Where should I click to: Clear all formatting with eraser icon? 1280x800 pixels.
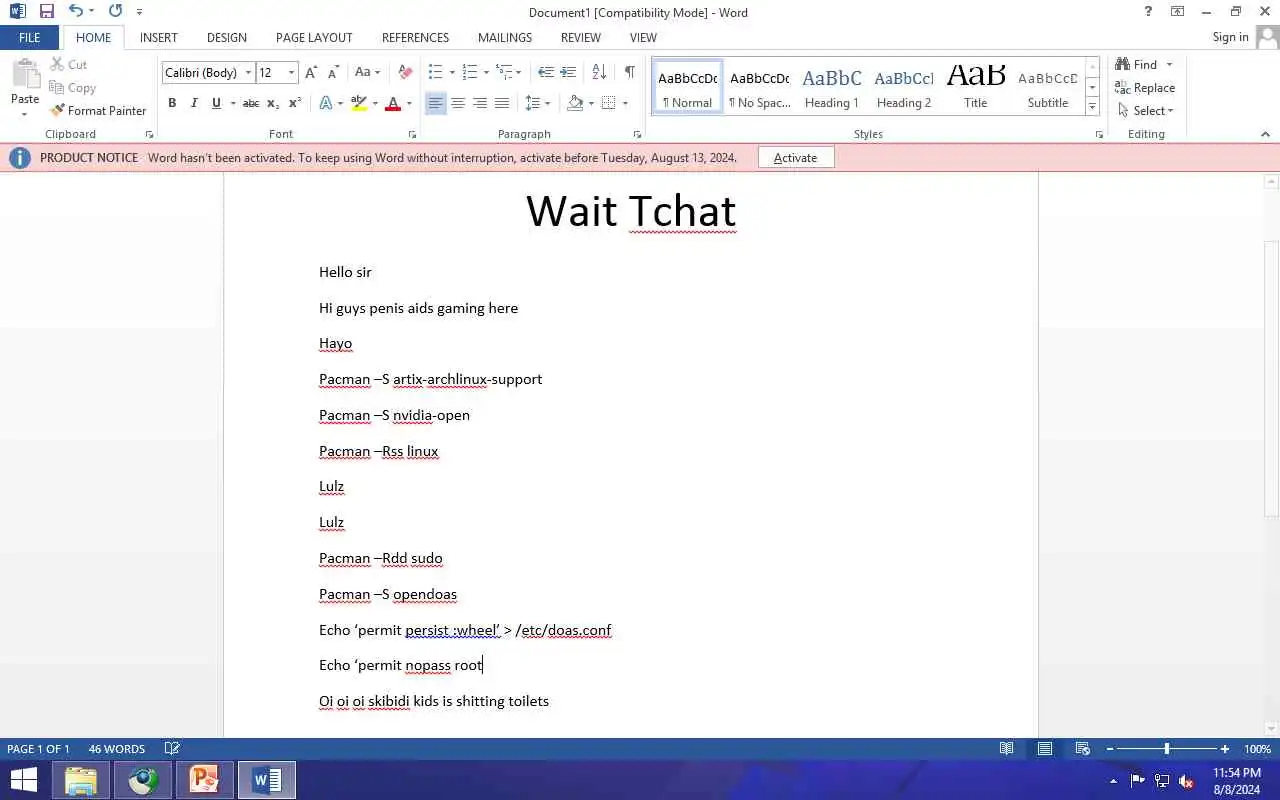[x=405, y=72]
